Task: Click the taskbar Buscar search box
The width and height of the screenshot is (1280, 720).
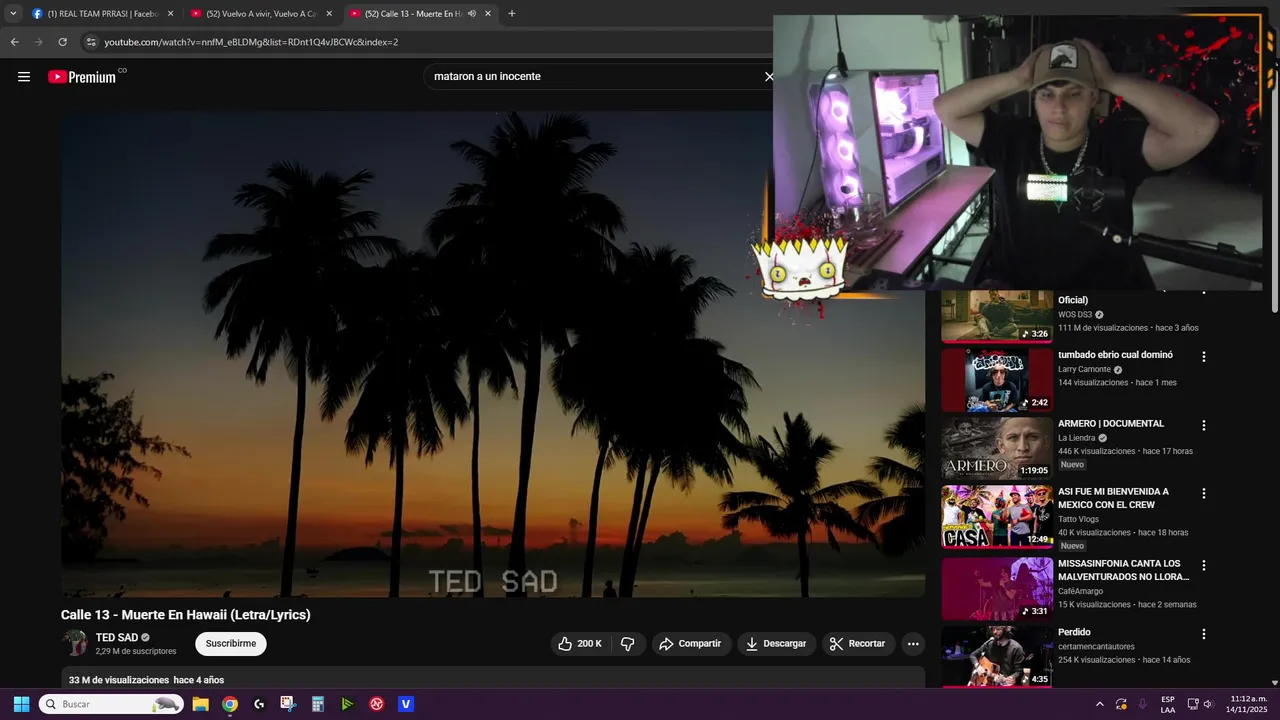Action: click(x=111, y=704)
